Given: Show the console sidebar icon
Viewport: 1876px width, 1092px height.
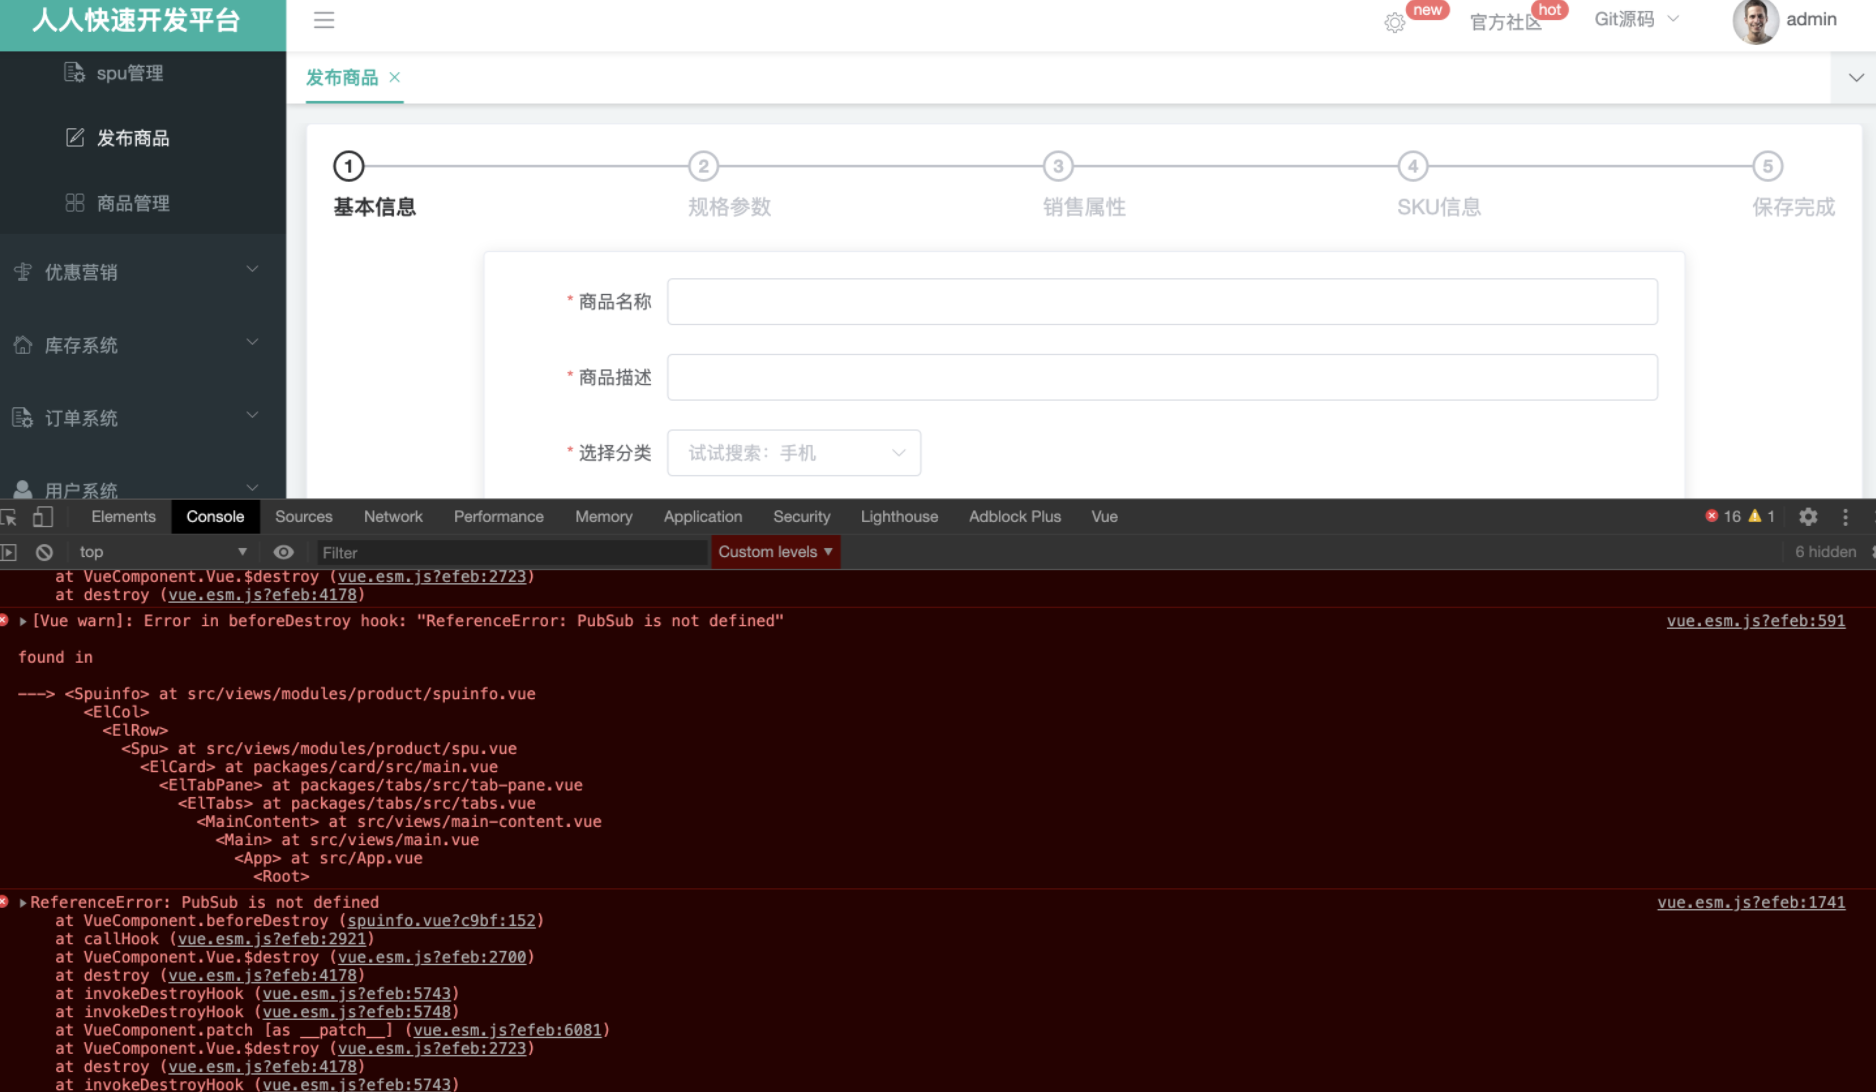Looking at the screenshot, I should pyautogui.click(x=9, y=552).
